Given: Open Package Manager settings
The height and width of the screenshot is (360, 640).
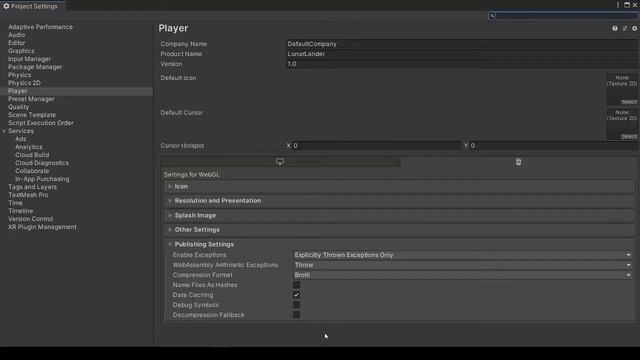Looking at the screenshot, I should click(35, 67).
